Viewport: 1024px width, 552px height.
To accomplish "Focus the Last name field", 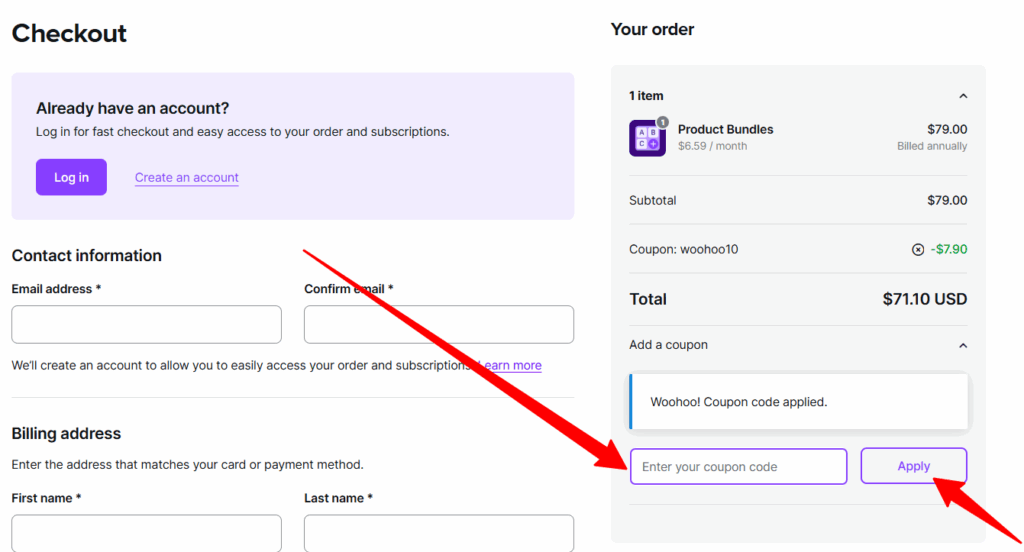I will (439, 533).
